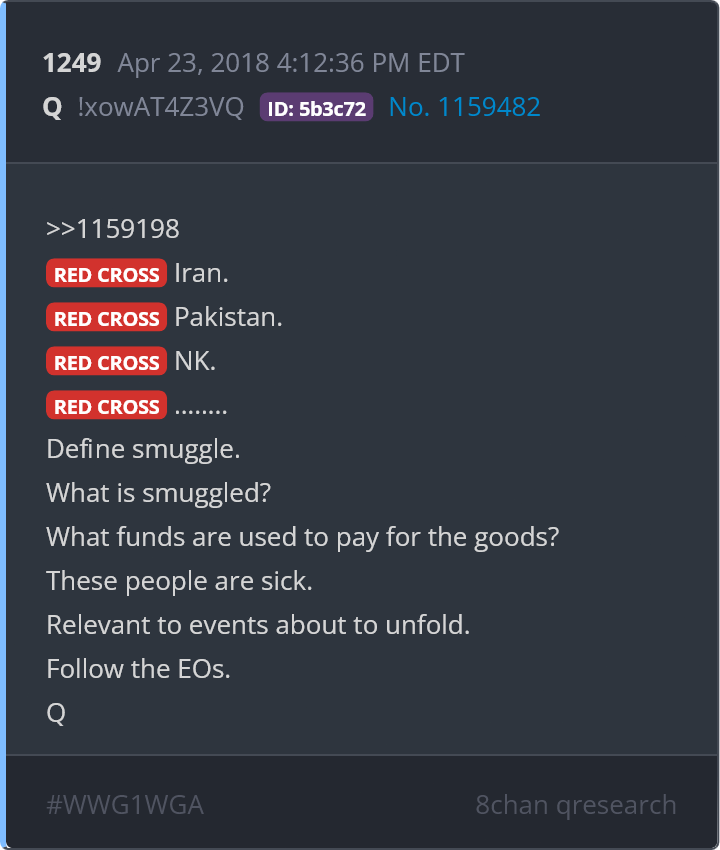Click the text 'These people are sick.'
This screenshot has height=850, width=720.
179,581
